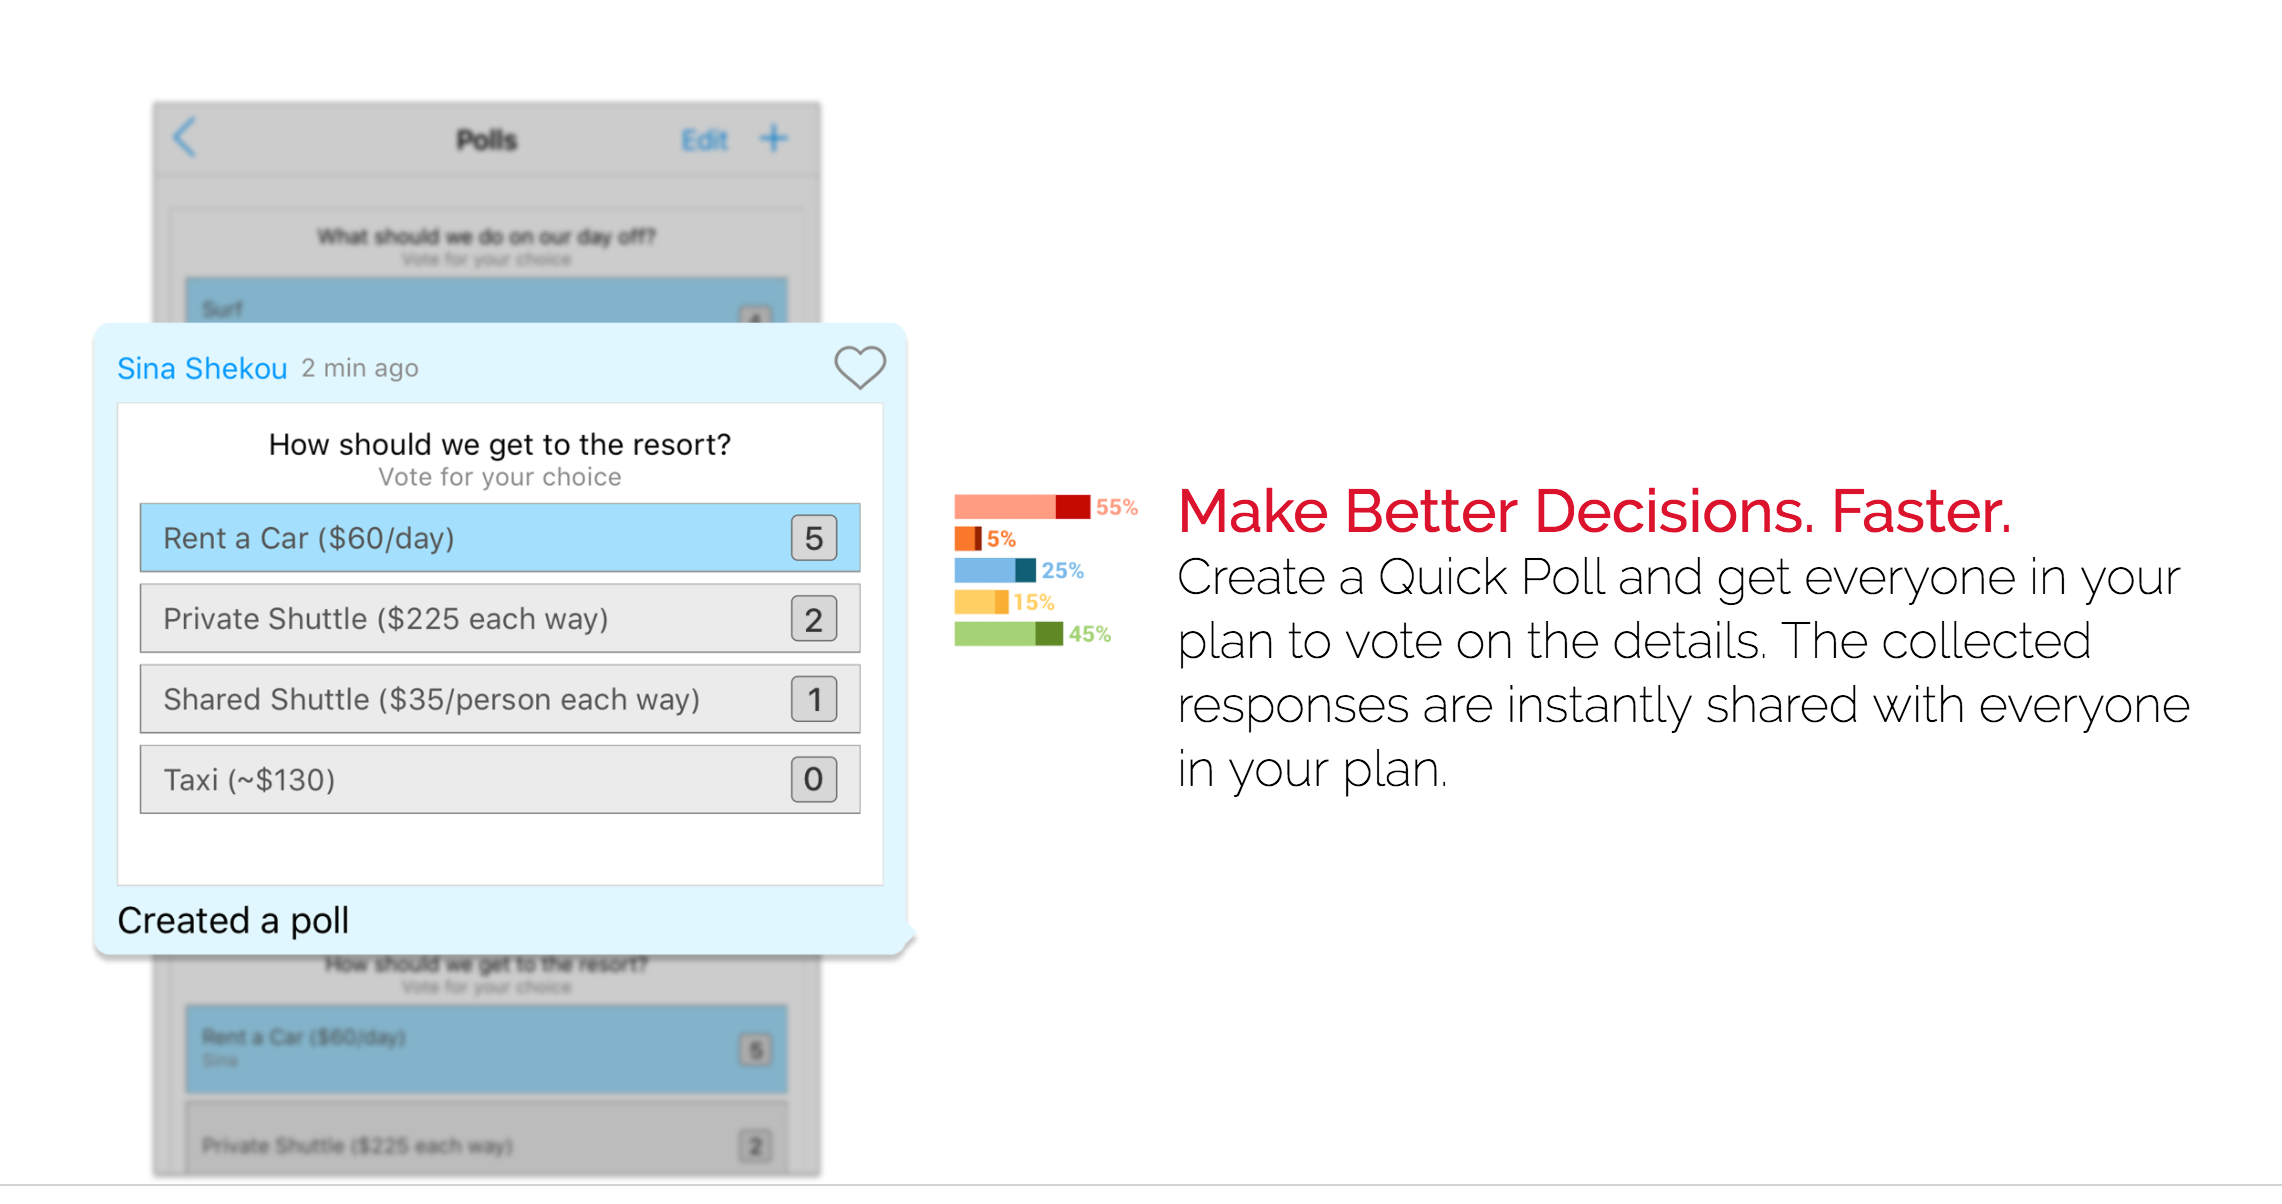Click the Edit link in the Polls header
This screenshot has height=1204, width=2282.
click(705, 140)
